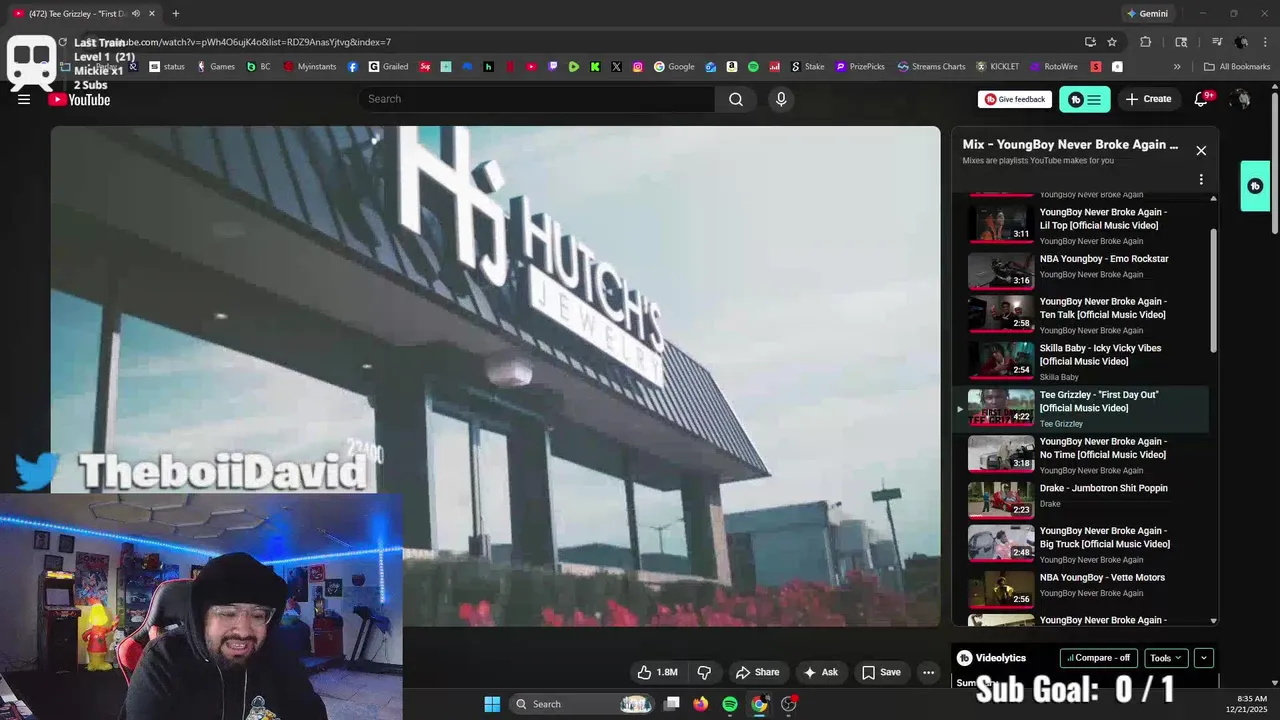Open the PrizePicks bookmark

pos(860,67)
